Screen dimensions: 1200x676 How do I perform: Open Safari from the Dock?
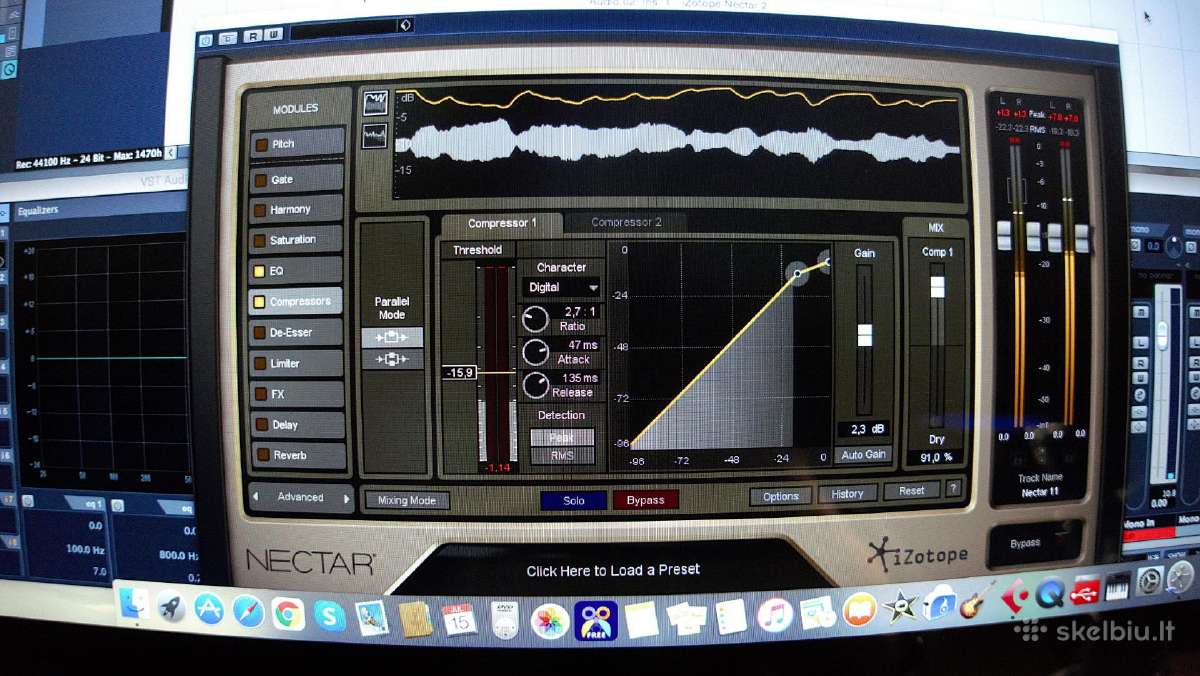coord(248,611)
